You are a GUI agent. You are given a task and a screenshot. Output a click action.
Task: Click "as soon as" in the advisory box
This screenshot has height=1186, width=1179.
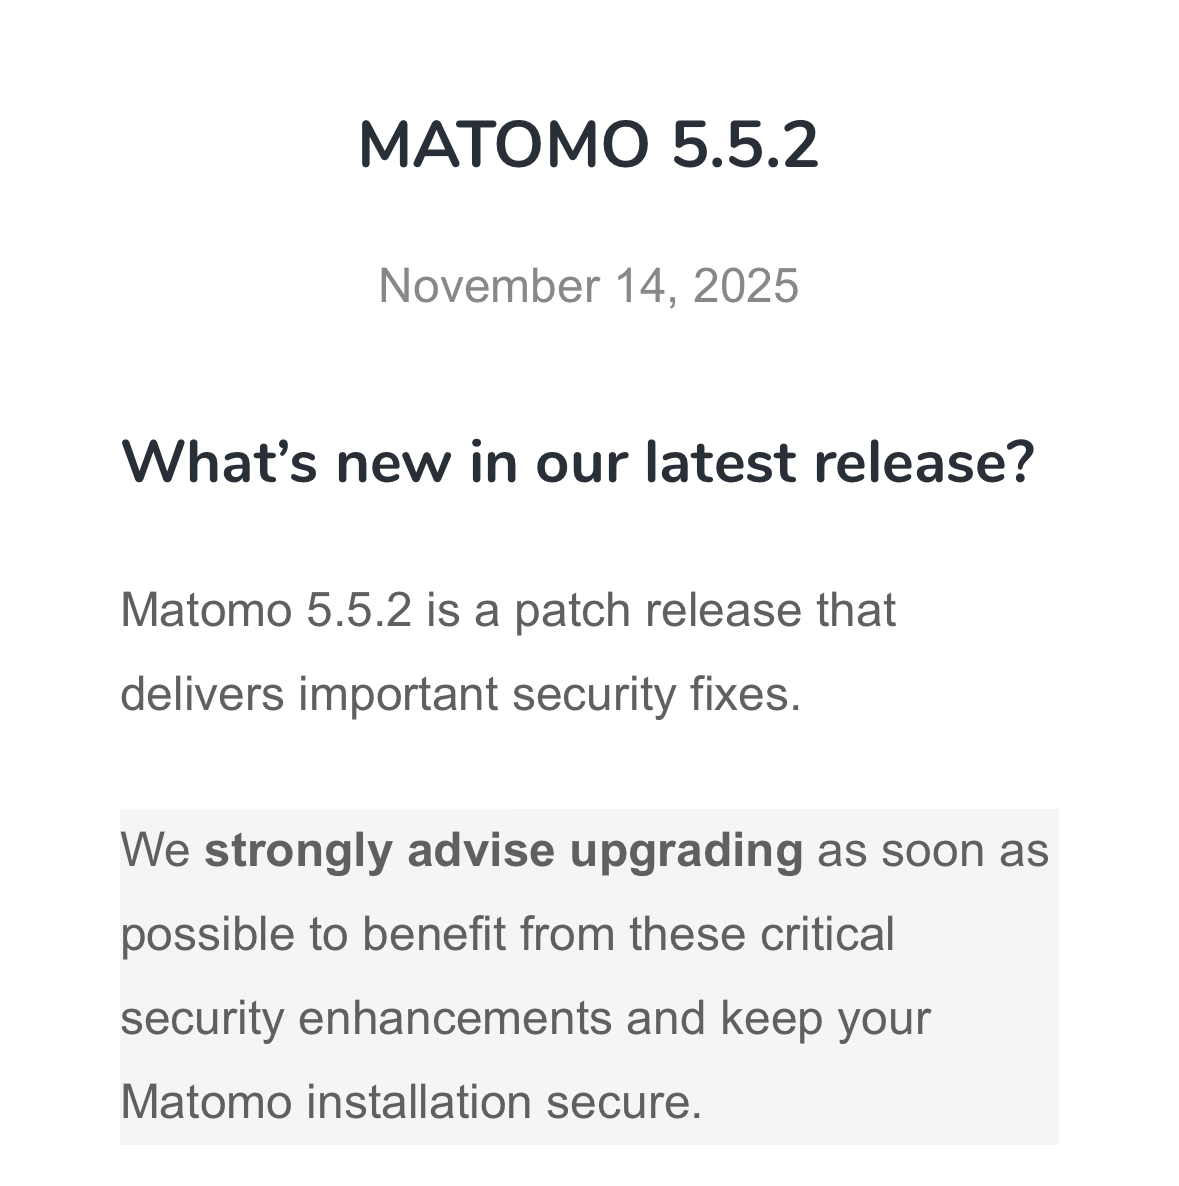coord(933,851)
